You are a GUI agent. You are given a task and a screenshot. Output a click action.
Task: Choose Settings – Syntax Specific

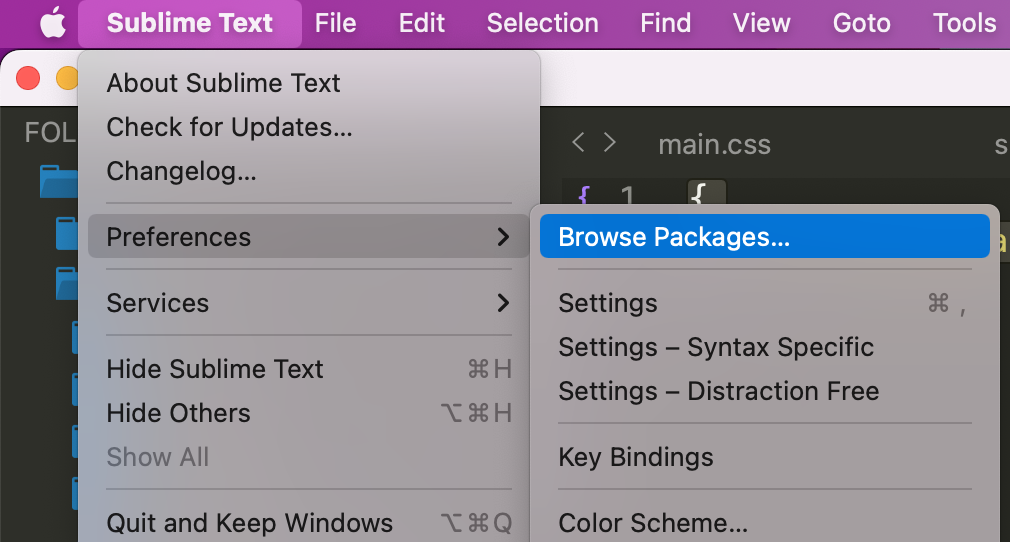point(716,347)
